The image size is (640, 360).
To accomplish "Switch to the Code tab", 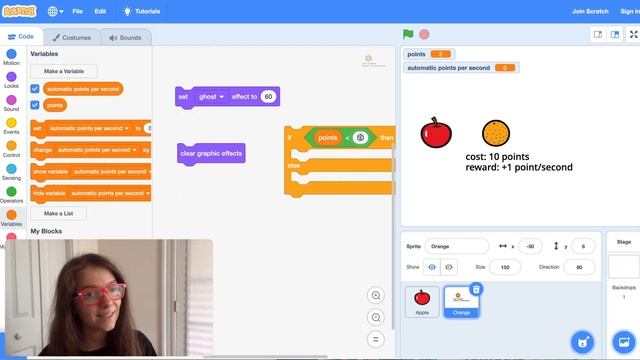I will (x=21, y=37).
